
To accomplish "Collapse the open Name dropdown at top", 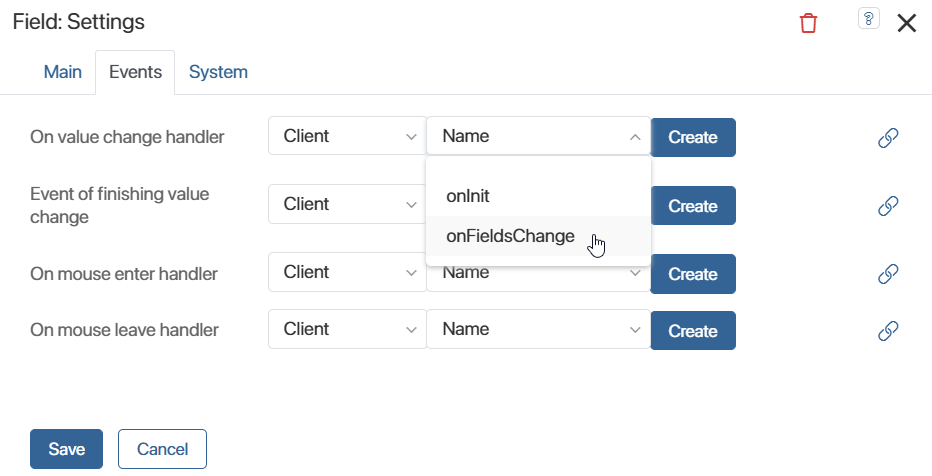I will tap(539, 136).
